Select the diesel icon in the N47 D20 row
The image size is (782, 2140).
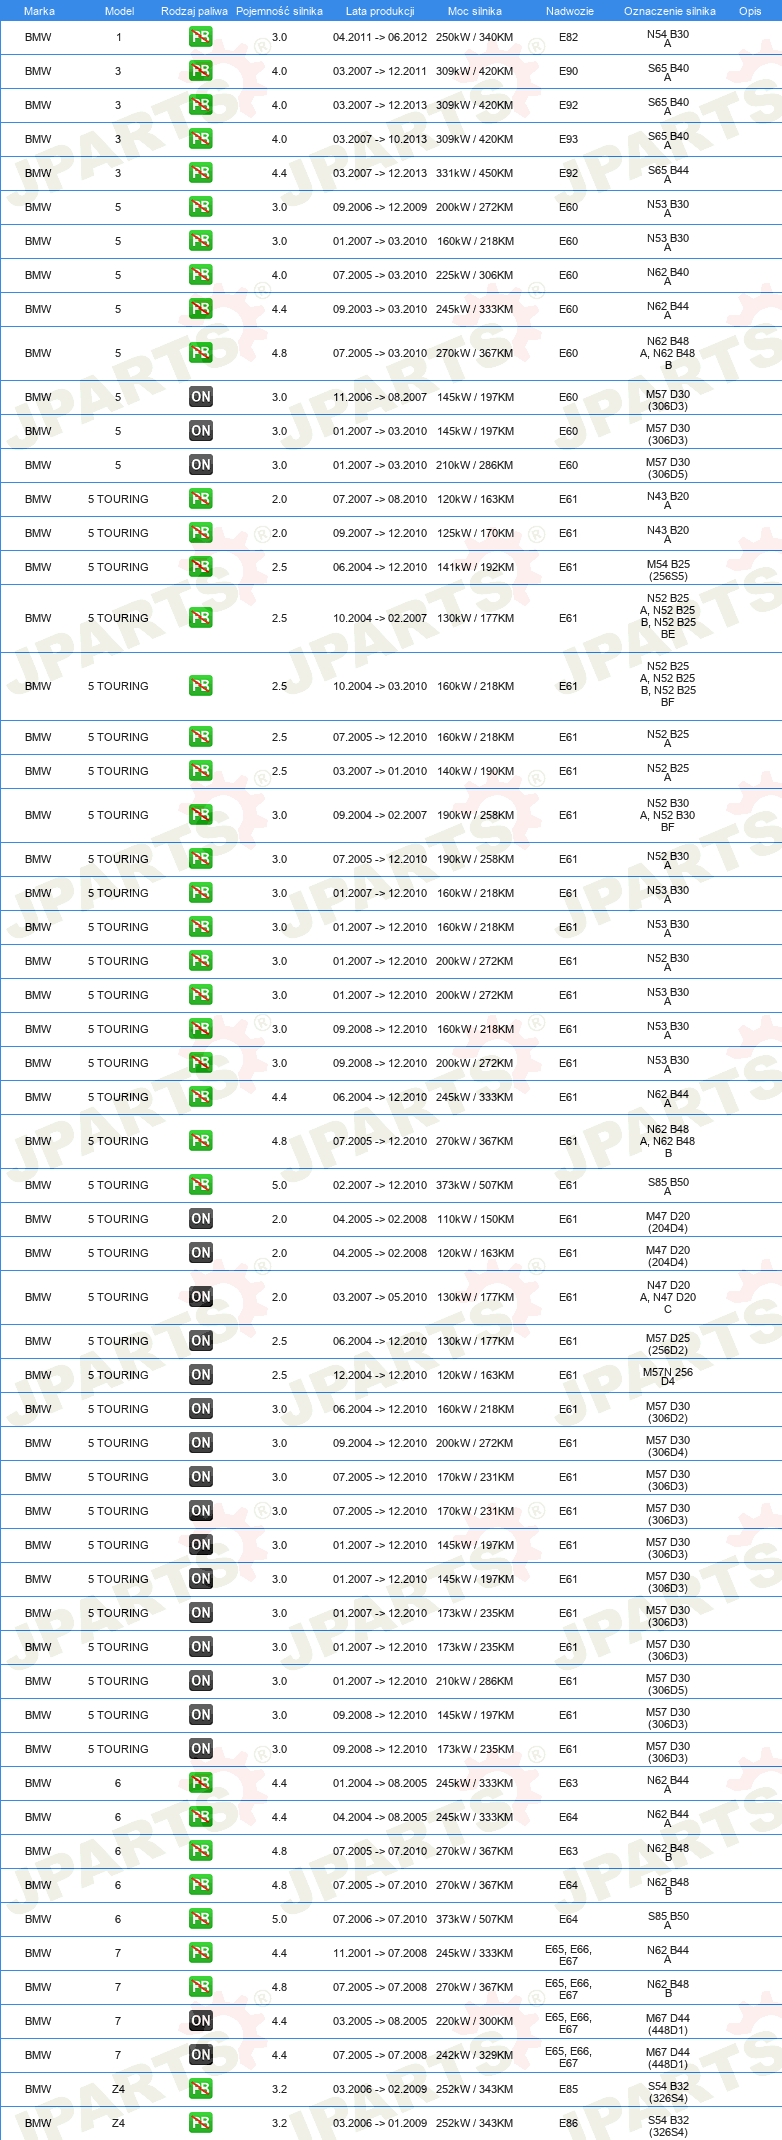[x=200, y=1297]
